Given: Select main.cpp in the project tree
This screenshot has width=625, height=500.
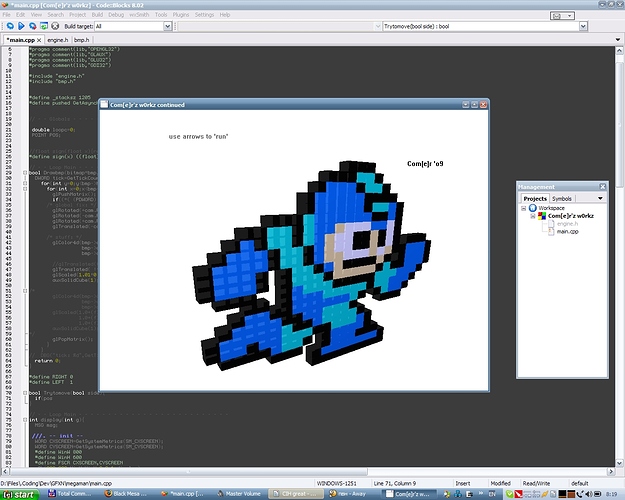Looking at the screenshot, I should point(568,232).
